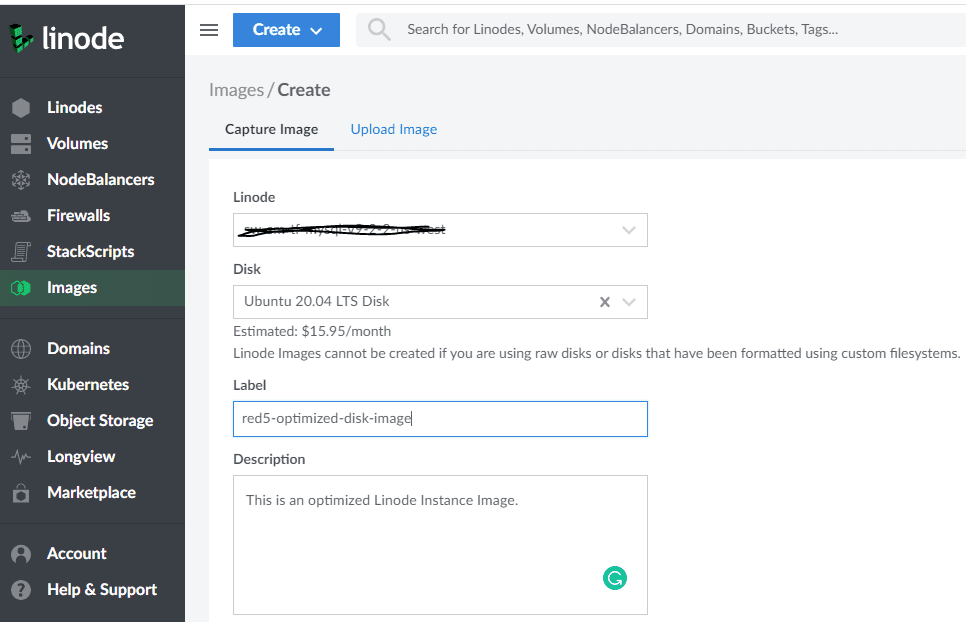
Task: Click the StackScripts scroll icon
Action: 21,252
